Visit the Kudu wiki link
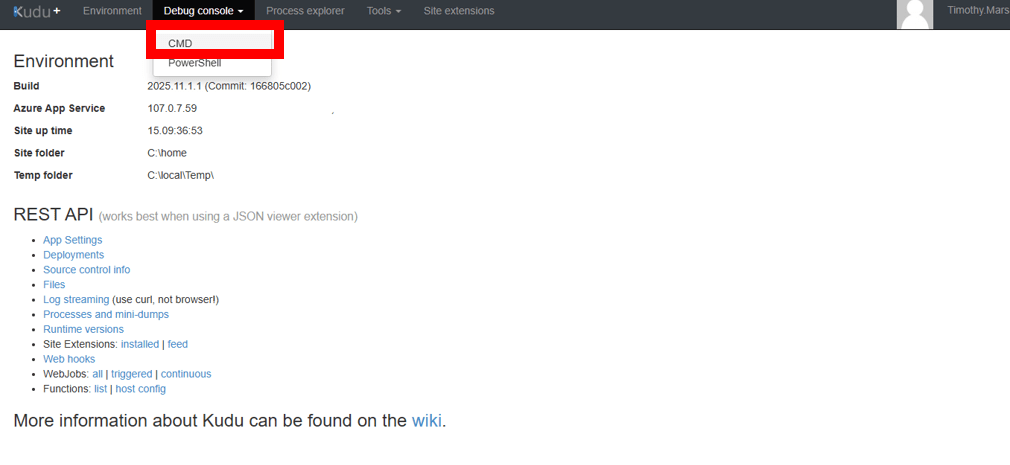 click(x=426, y=420)
